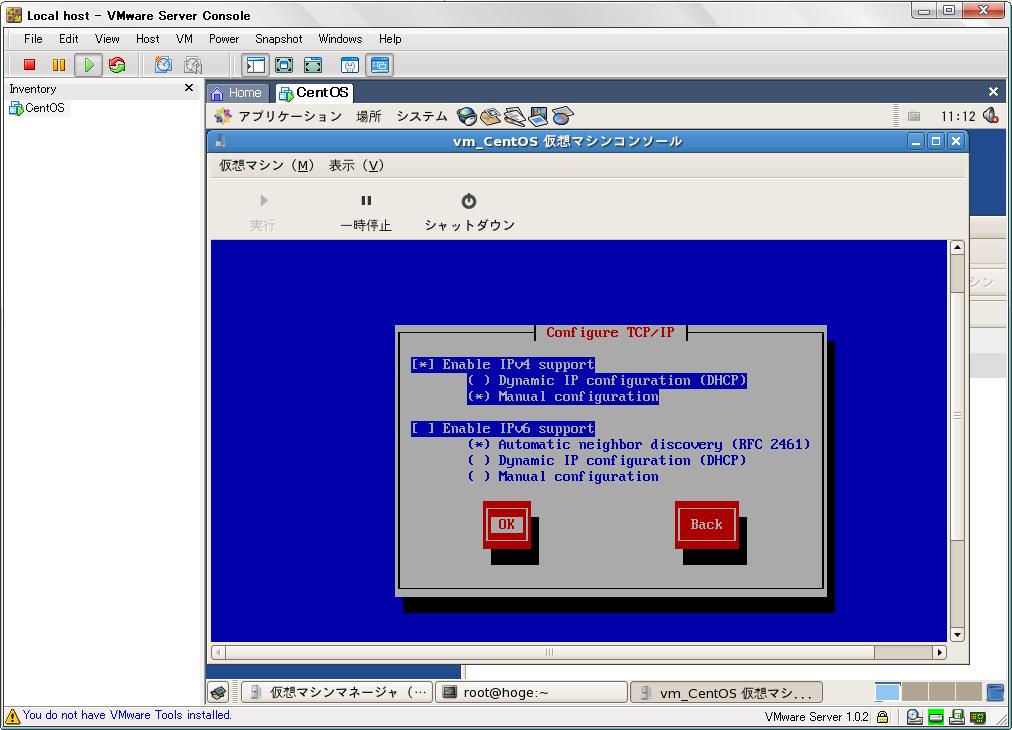Select Automatic neighbor discovery (RFC 2461)

tap(639, 445)
